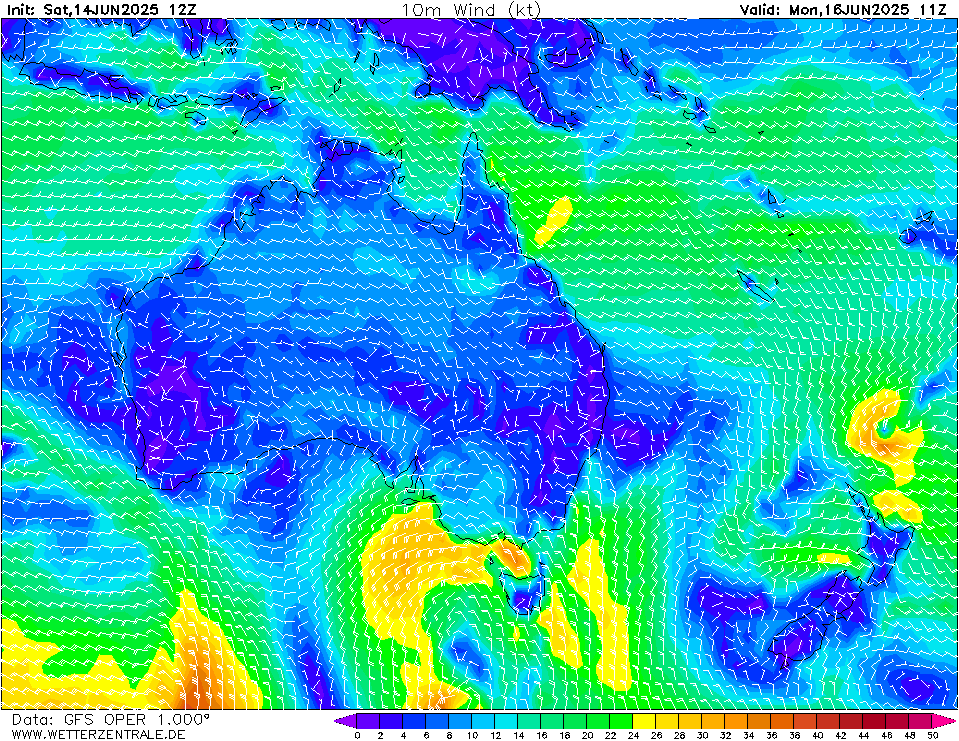Click the 50 label on the color scale
This screenshot has width=959, height=741.
933,735
